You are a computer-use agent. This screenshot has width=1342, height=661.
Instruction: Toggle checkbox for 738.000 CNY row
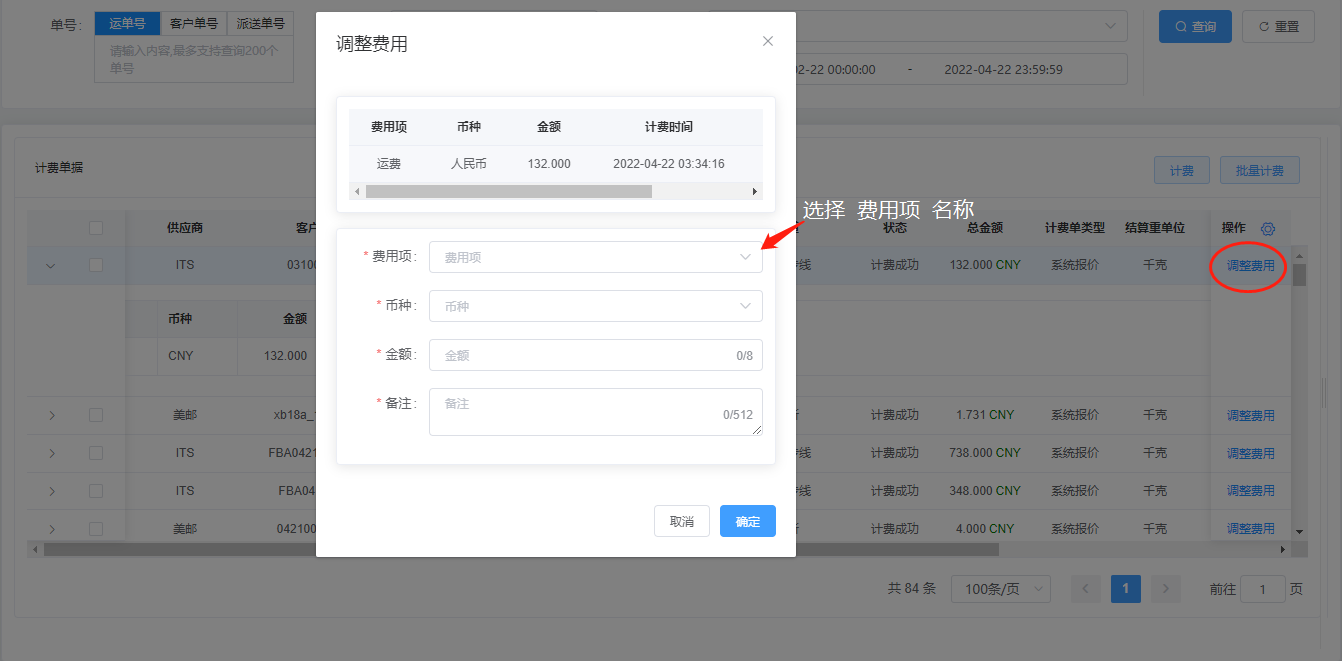click(x=96, y=453)
